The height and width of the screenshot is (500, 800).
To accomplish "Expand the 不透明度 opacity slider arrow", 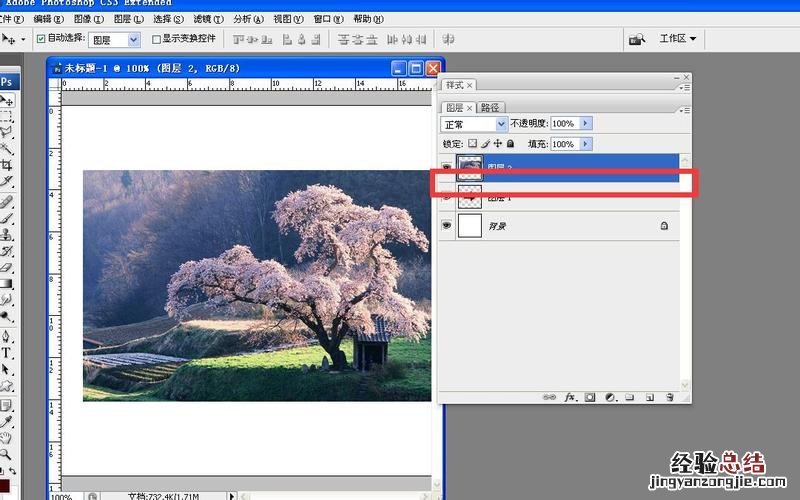I will (x=586, y=124).
